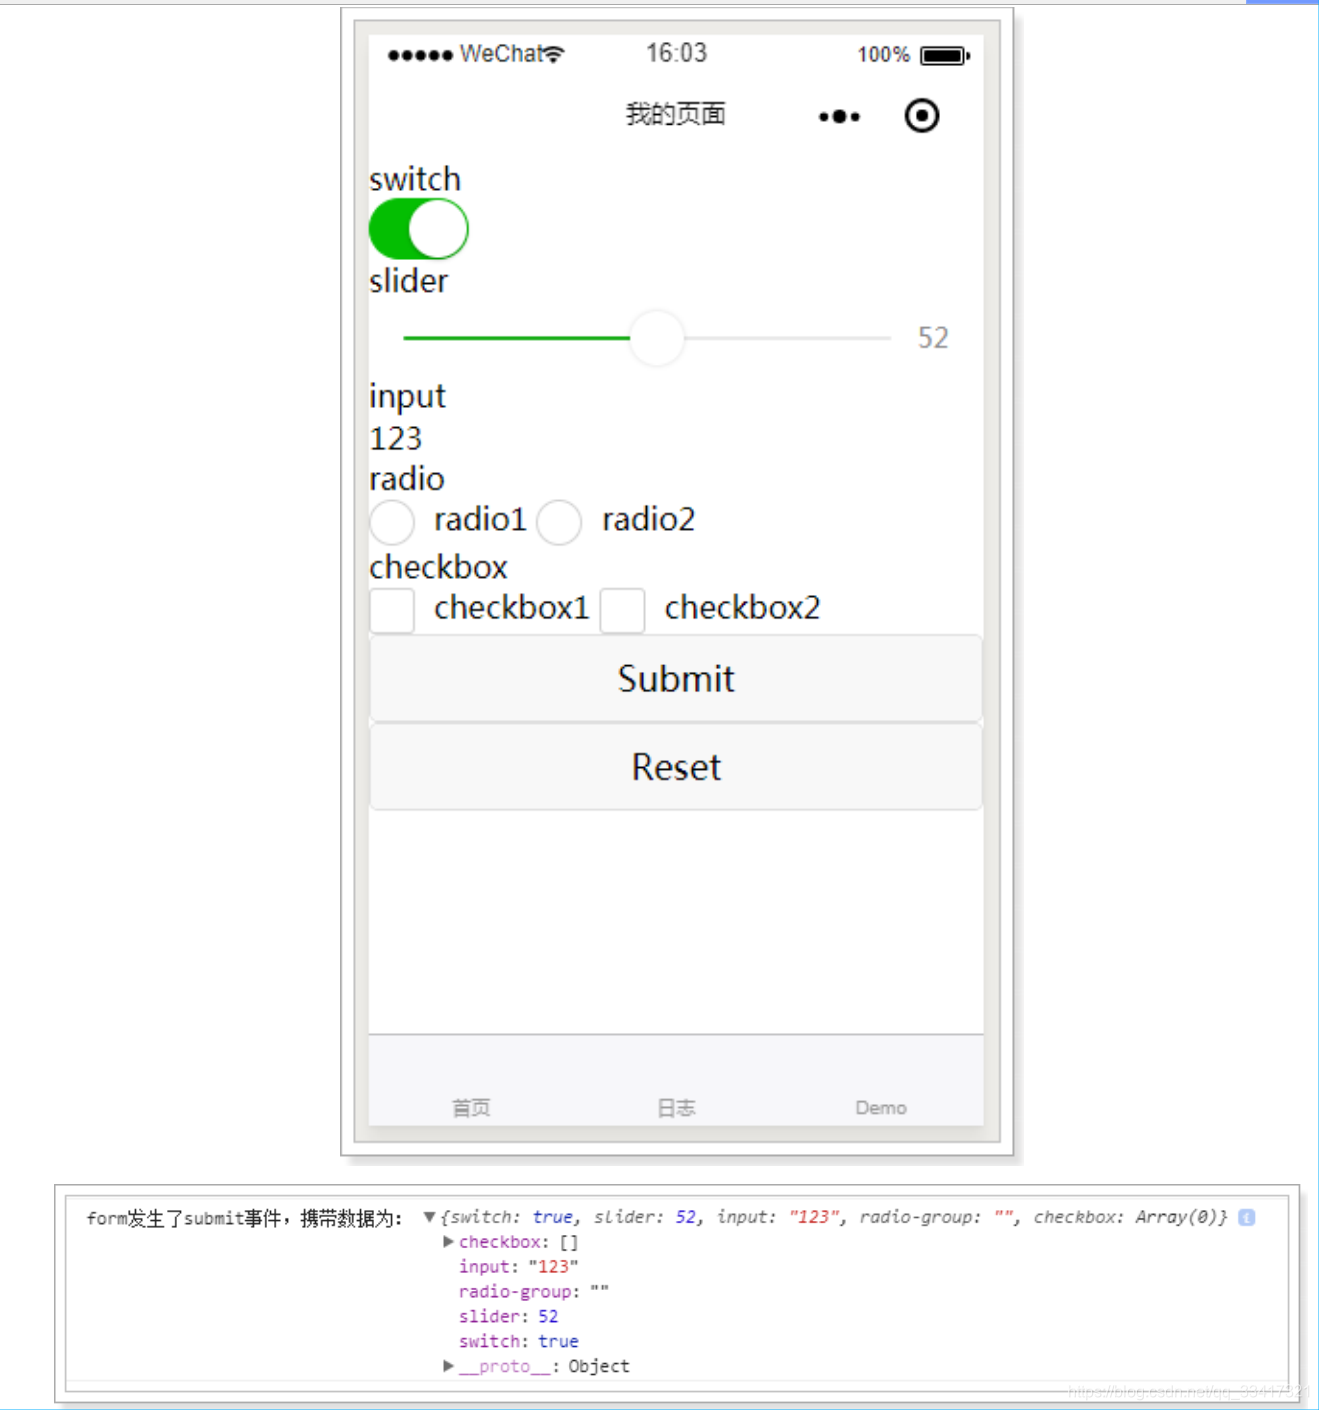Click the unfilled slider track portion
This screenshot has width=1319, height=1410.
788,338
